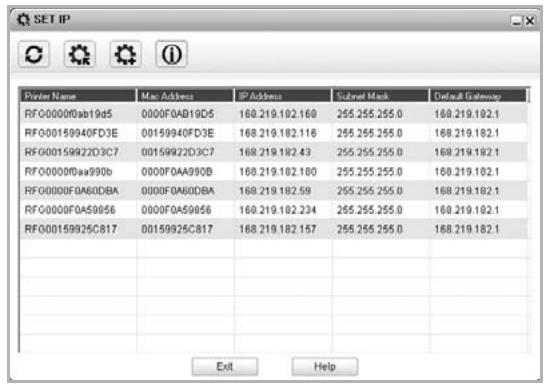This screenshot has width=545, height=387.
Task: Select printer RFG0000F0A60DBA
Action: [x=72, y=191]
